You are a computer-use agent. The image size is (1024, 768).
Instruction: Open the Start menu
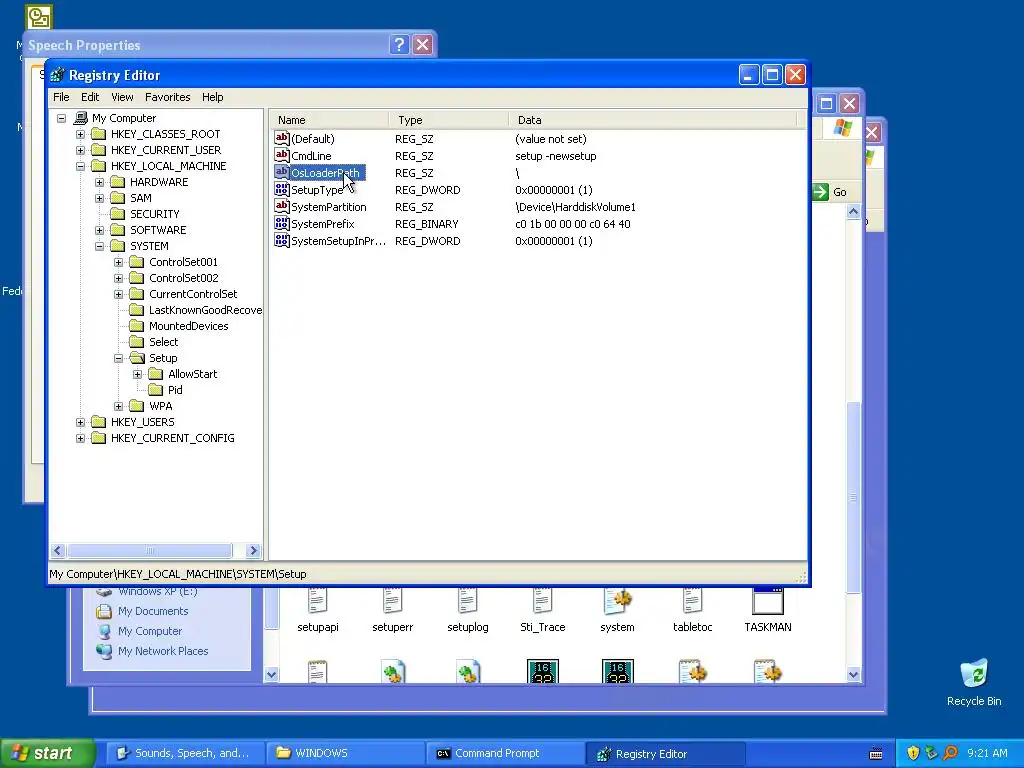point(47,753)
